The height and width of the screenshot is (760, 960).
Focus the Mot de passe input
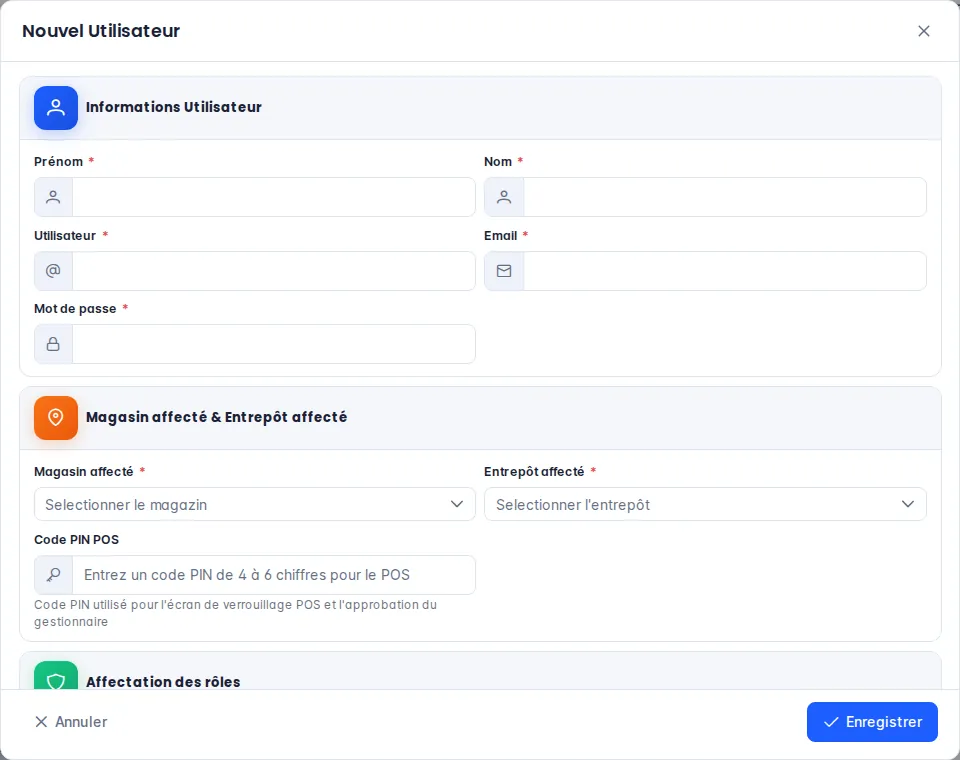pyautogui.click(x=274, y=344)
